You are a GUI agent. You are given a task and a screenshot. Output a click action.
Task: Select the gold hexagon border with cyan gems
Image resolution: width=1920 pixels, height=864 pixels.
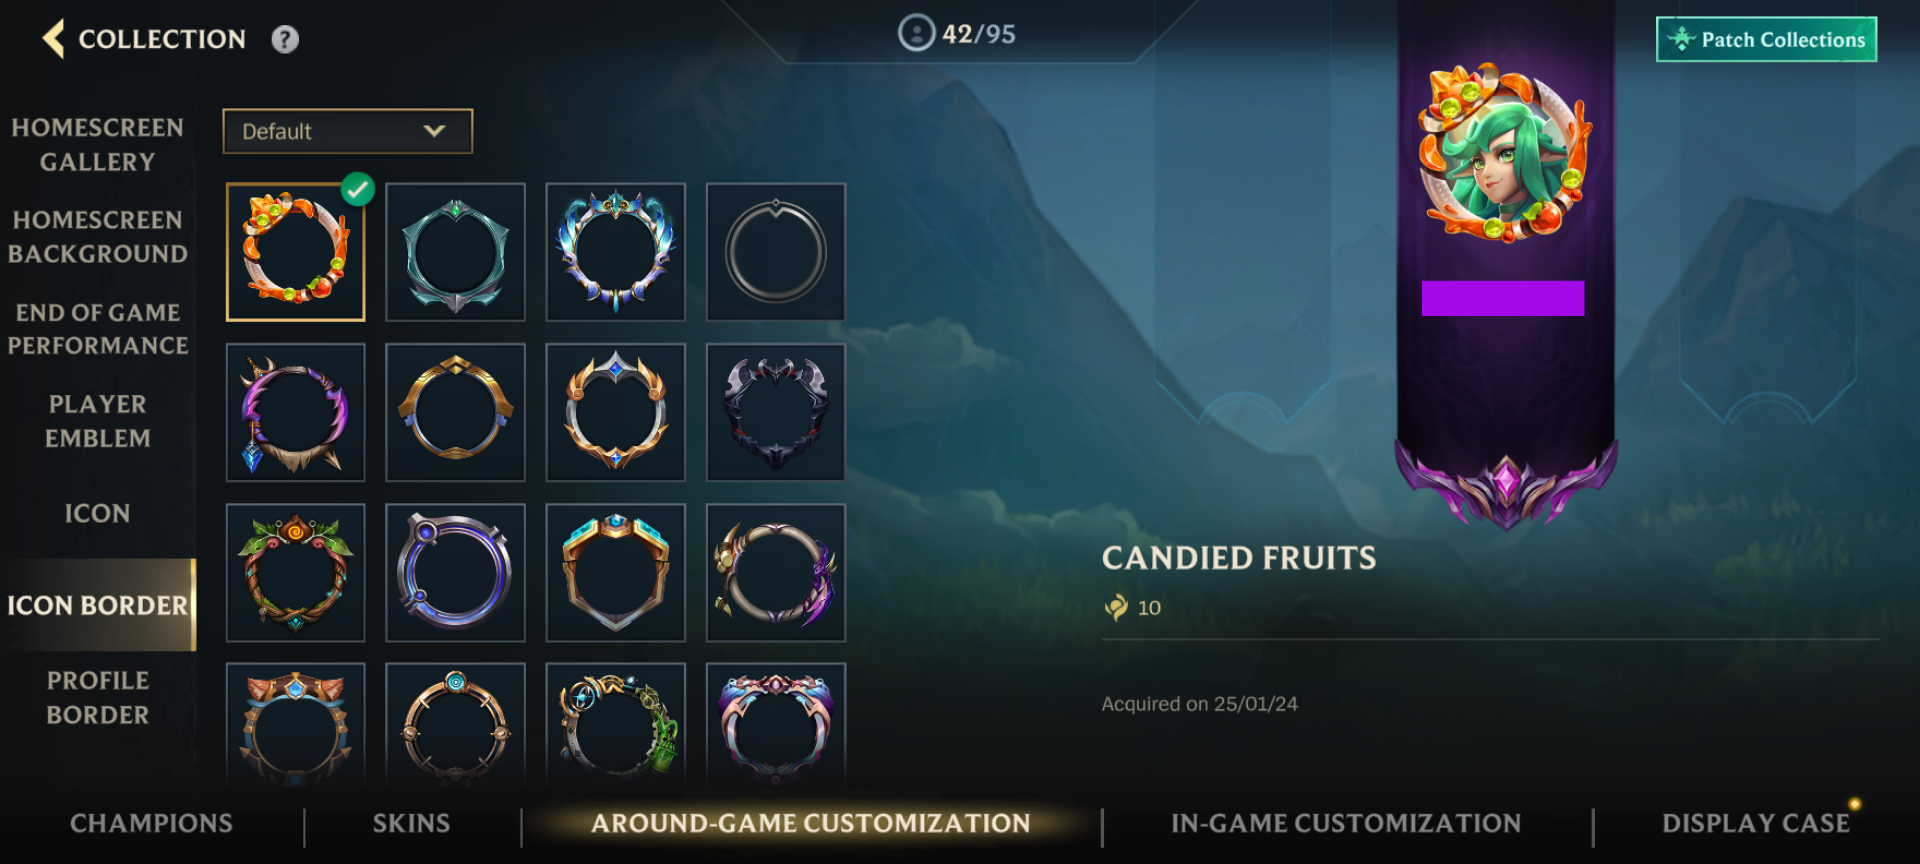(615, 572)
